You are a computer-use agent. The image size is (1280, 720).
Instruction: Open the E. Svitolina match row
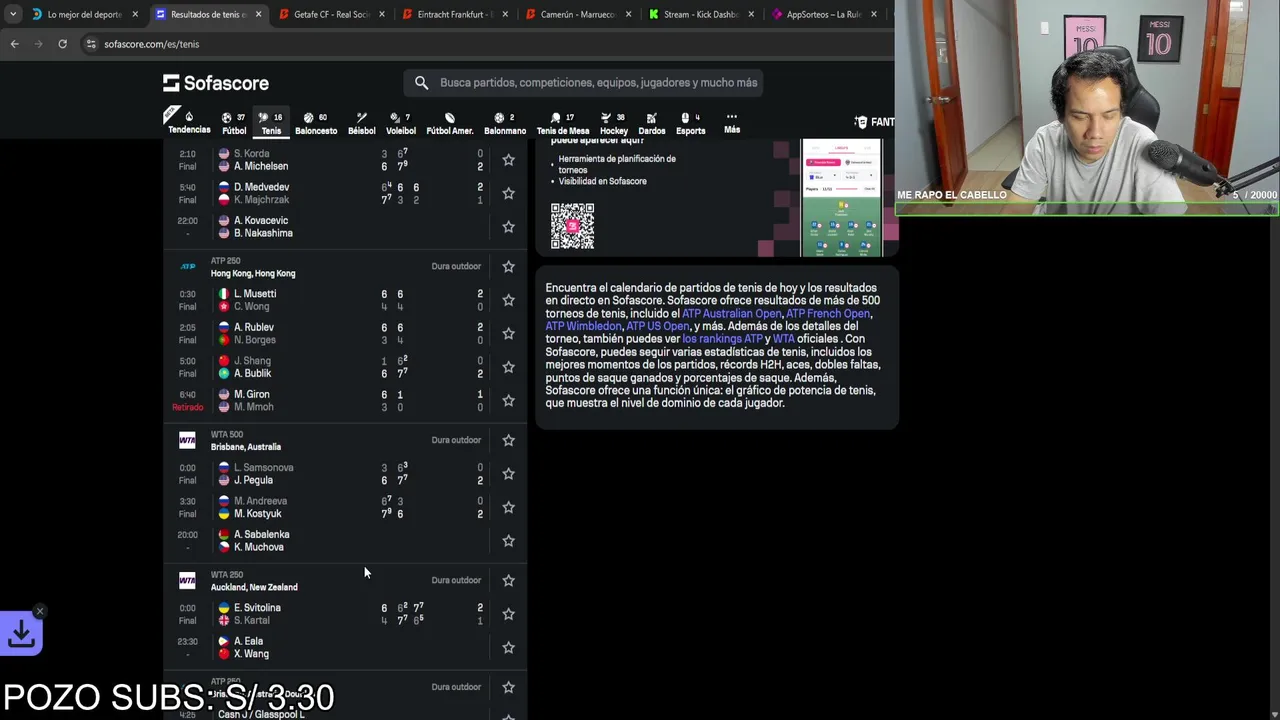(346, 614)
